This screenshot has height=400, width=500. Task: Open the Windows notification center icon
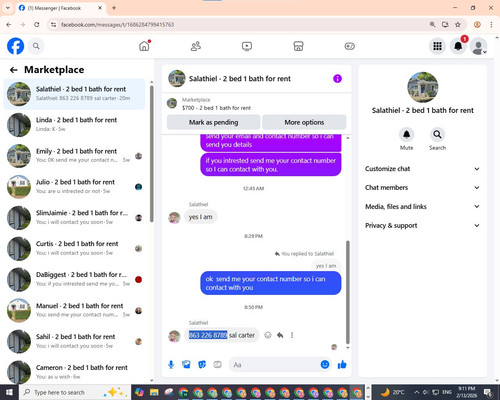point(489,392)
